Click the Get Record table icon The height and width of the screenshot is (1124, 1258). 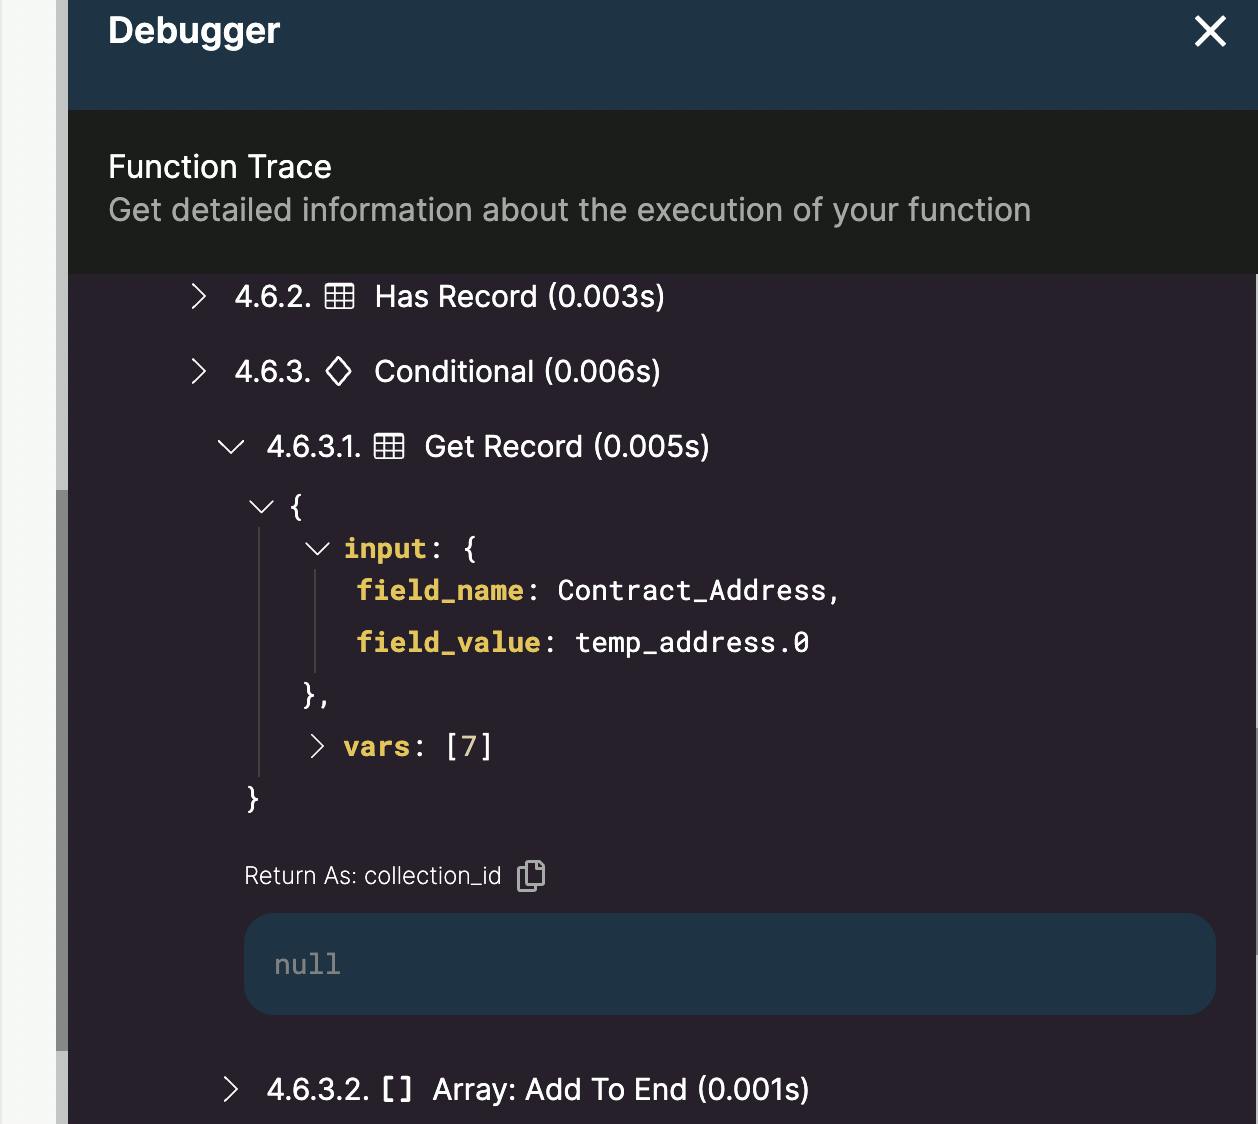click(x=389, y=446)
